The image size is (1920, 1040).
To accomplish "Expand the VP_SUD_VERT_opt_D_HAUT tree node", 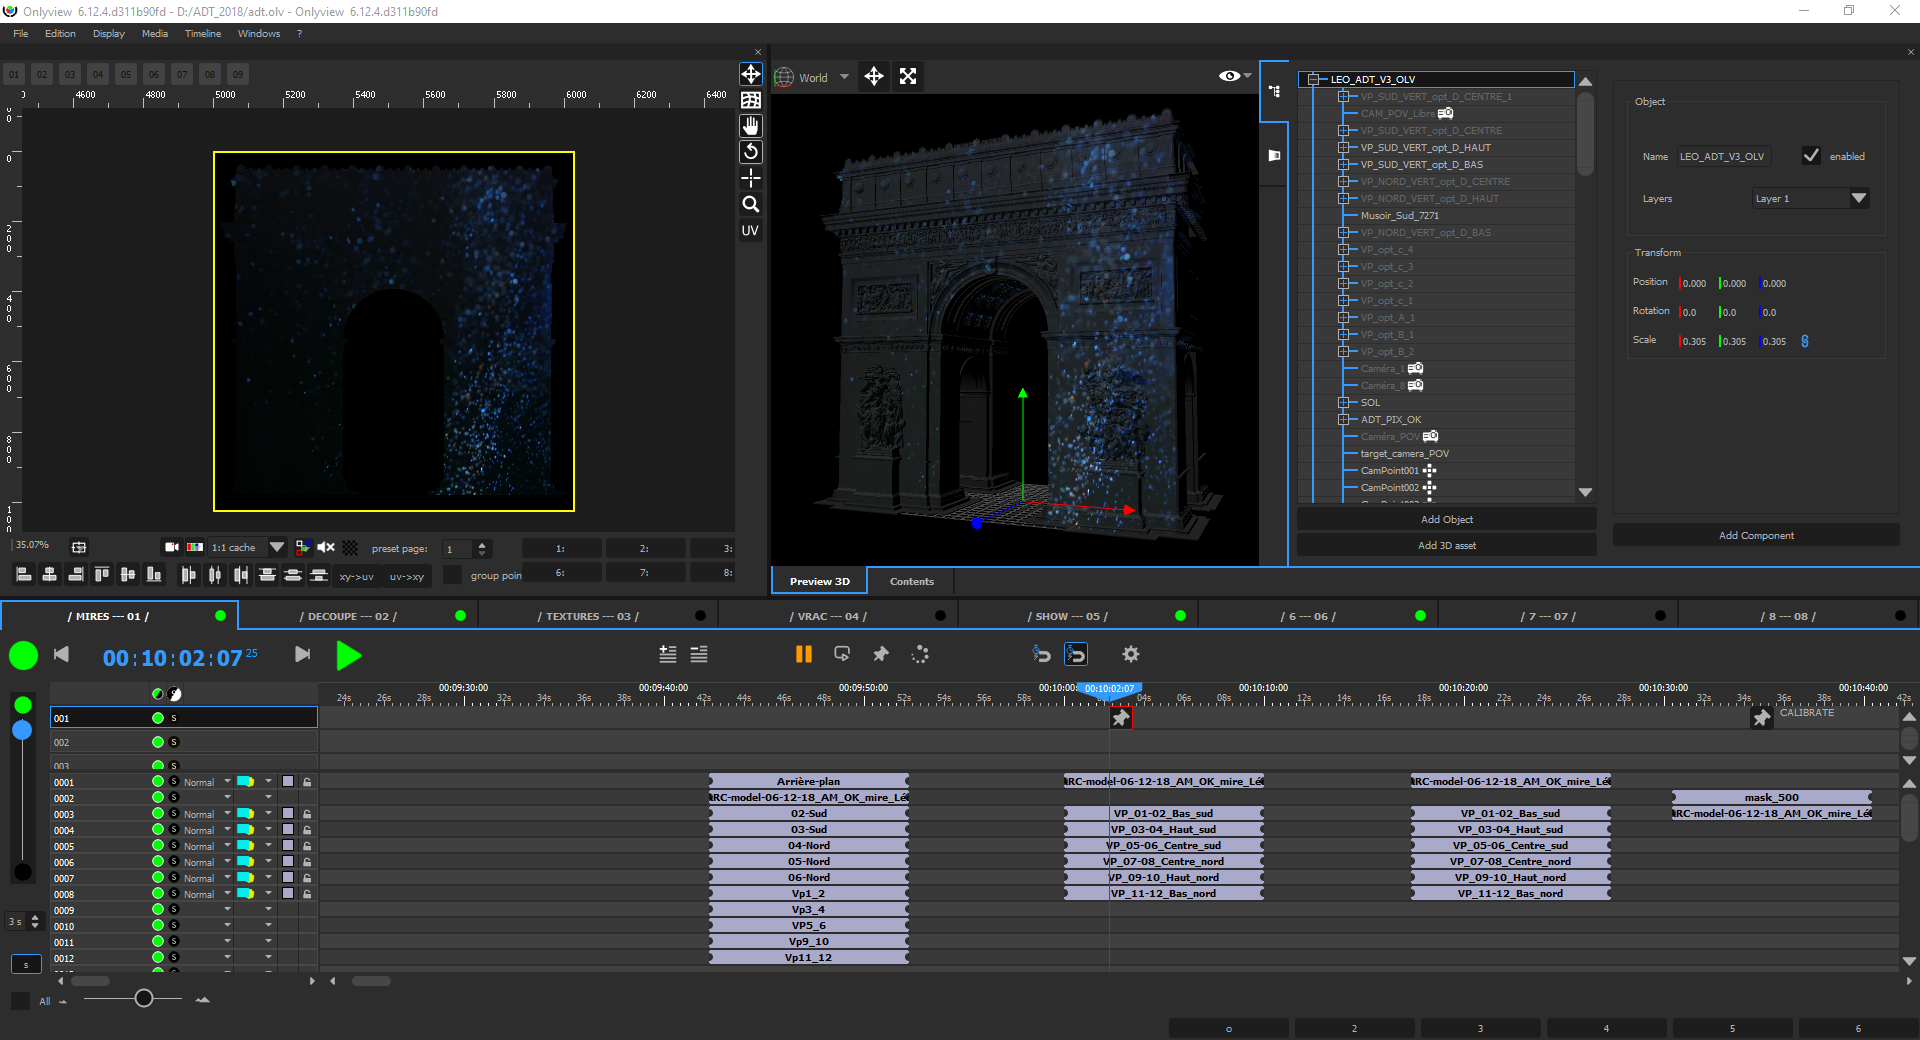I will click(x=1344, y=147).
